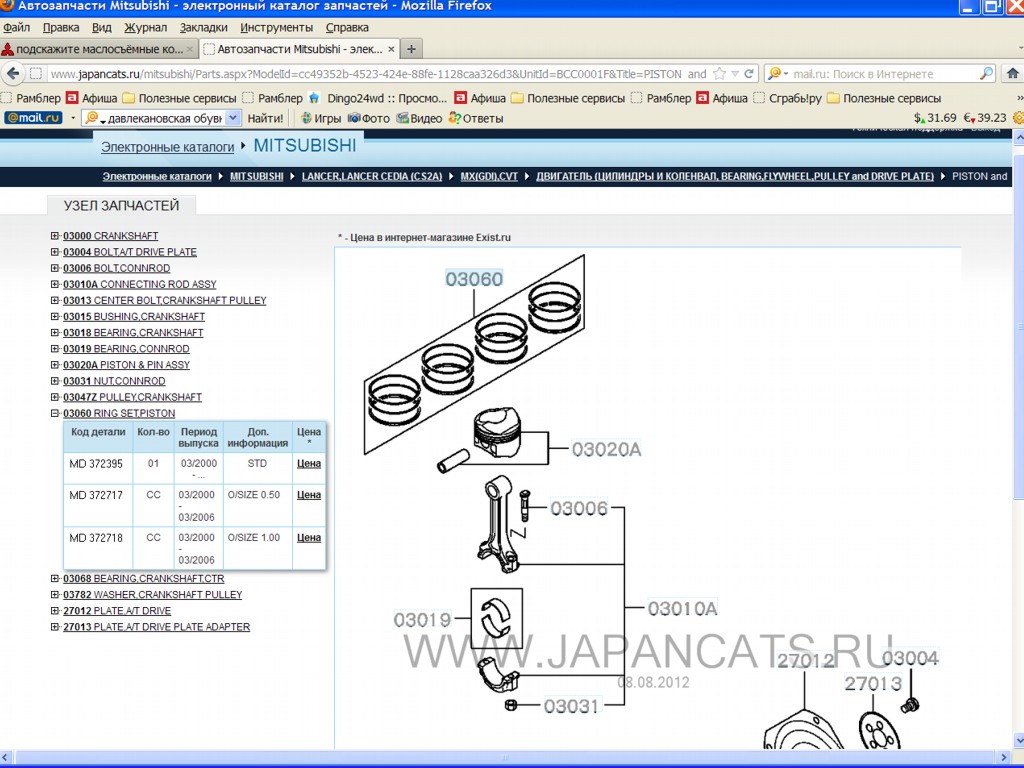
Task: Expand the 27013 PLATE,A/T DRIVE PLATE ADAPTER node
Action: (x=55, y=627)
